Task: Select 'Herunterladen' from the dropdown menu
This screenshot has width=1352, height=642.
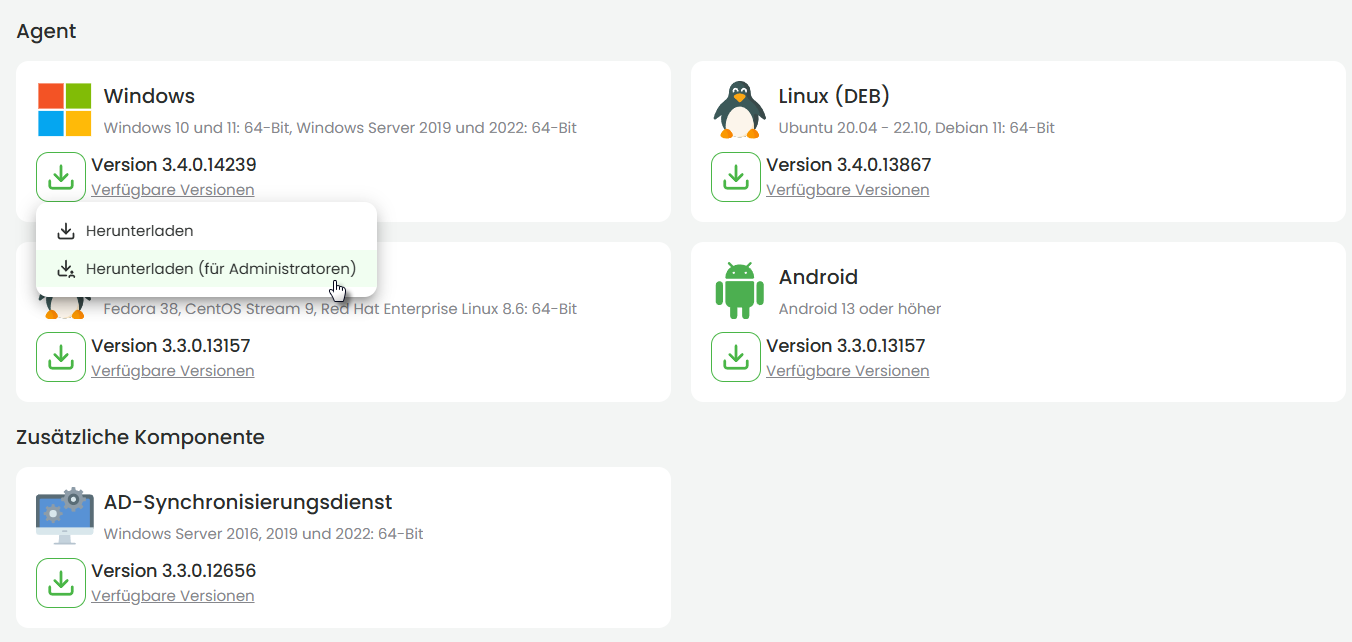Action: (139, 231)
